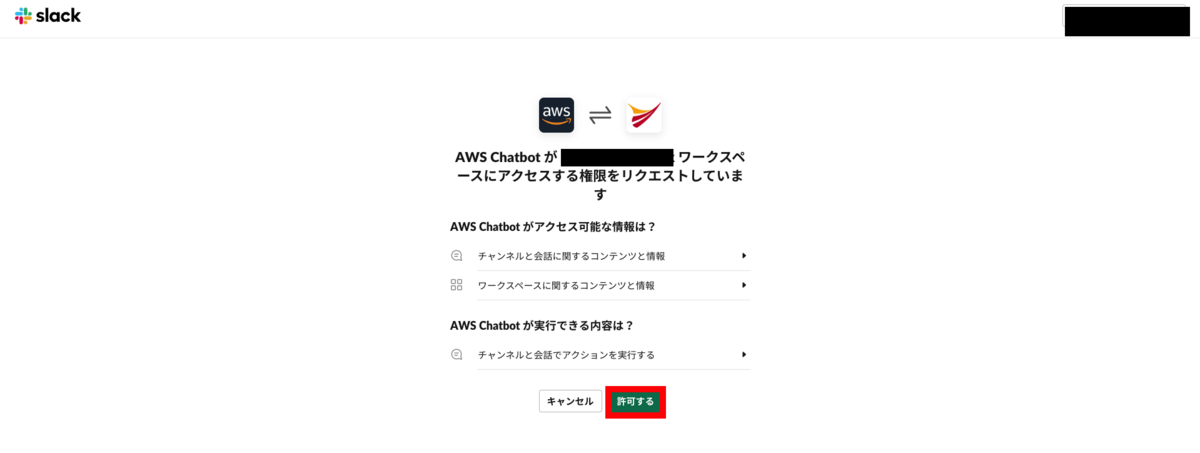
Task: Expand arrow for チャンネルと会話でアクションを実行する
Action: tap(744, 354)
